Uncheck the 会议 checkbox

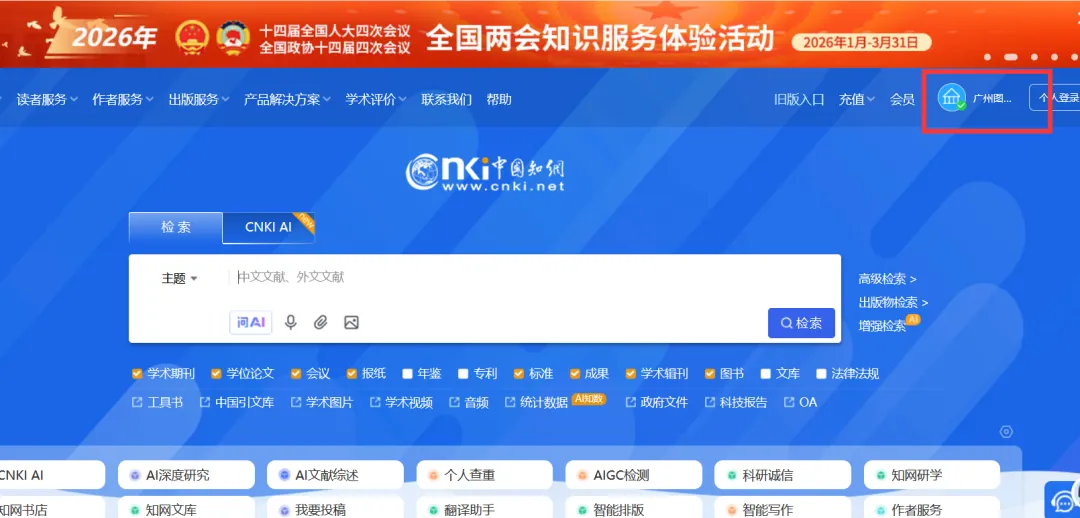pos(296,374)
